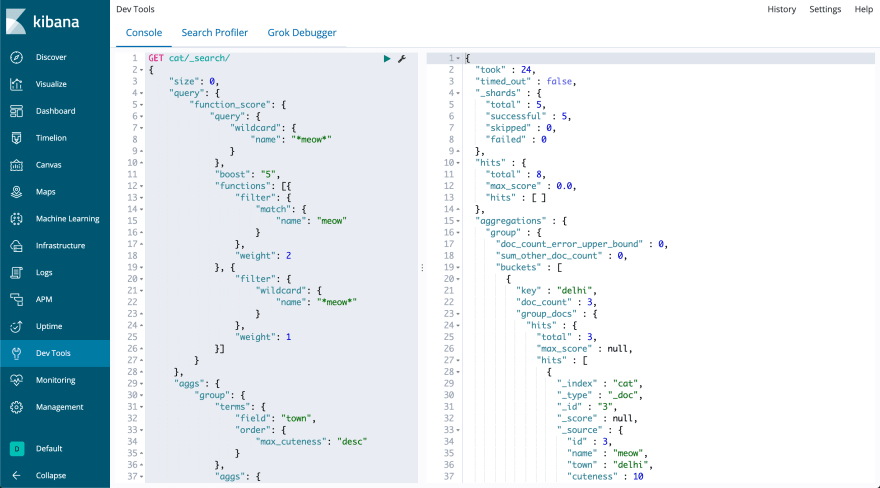Switch to the Console tab
880x488 pixels.
click(x=144, y=33)
